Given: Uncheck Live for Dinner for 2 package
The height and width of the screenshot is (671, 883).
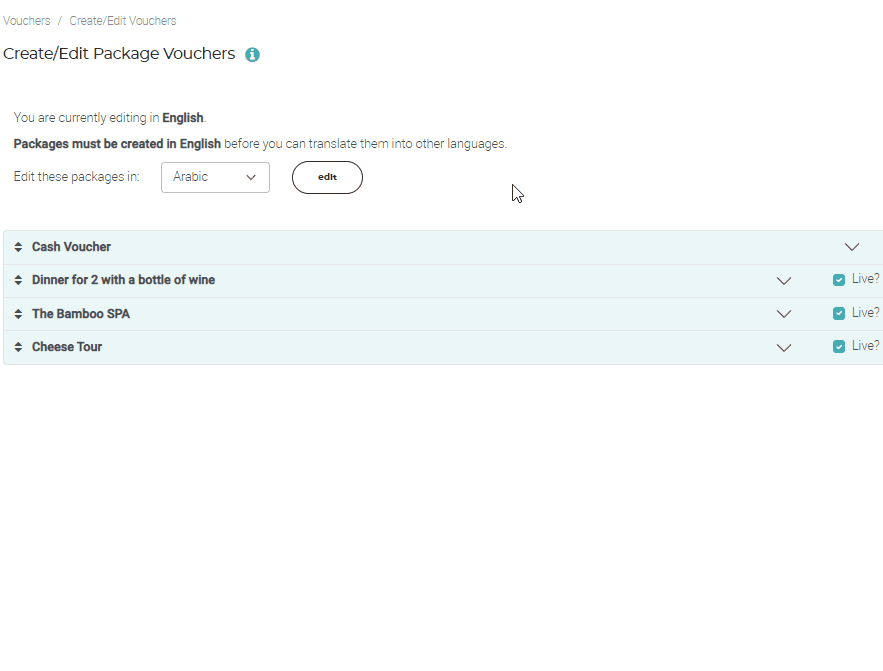Looking at the screenshot, I should coord(839,280).
